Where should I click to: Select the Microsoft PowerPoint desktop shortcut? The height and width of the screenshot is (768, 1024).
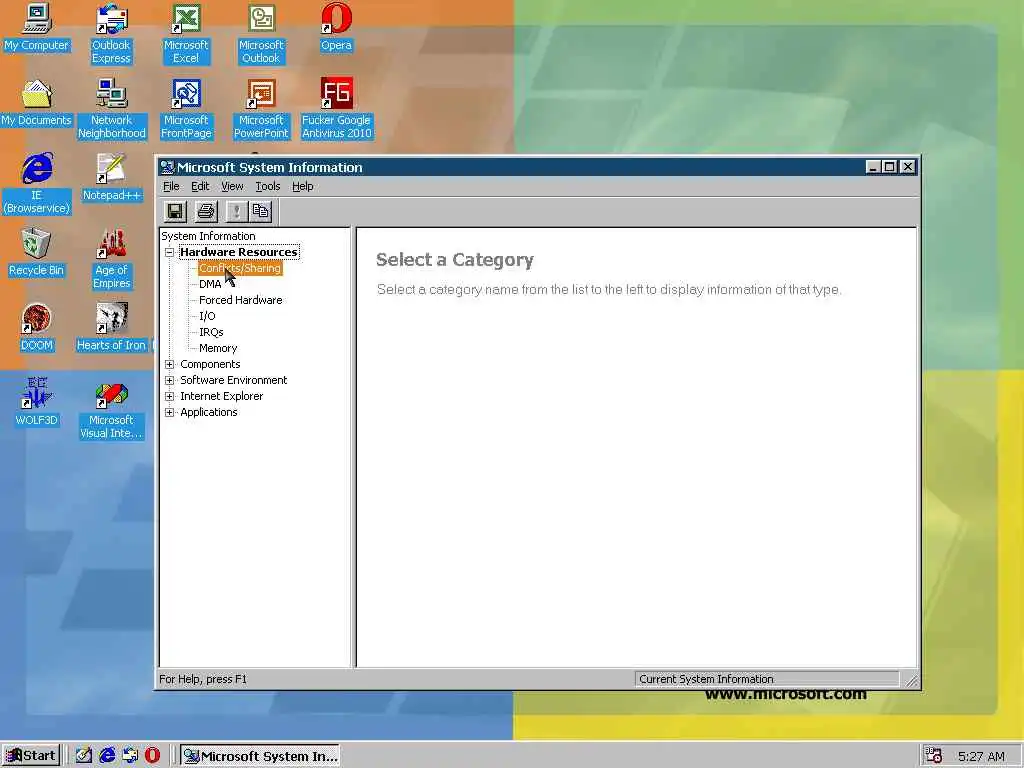click(261, 109)
